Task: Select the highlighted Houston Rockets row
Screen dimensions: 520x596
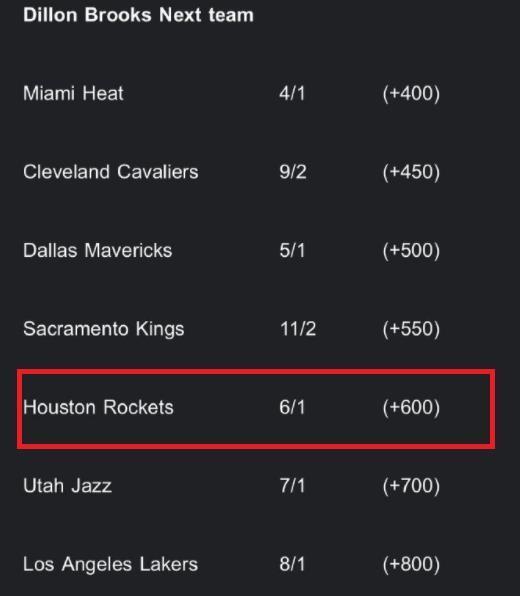Action: (x=256, y=409)
